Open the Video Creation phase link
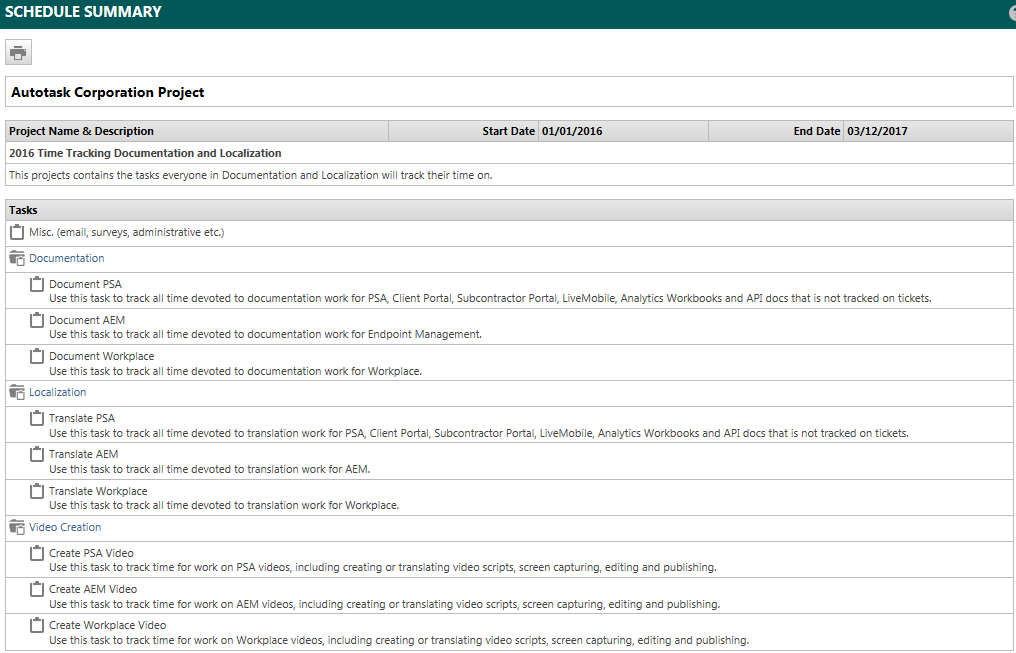 click(x=65, y=527)
